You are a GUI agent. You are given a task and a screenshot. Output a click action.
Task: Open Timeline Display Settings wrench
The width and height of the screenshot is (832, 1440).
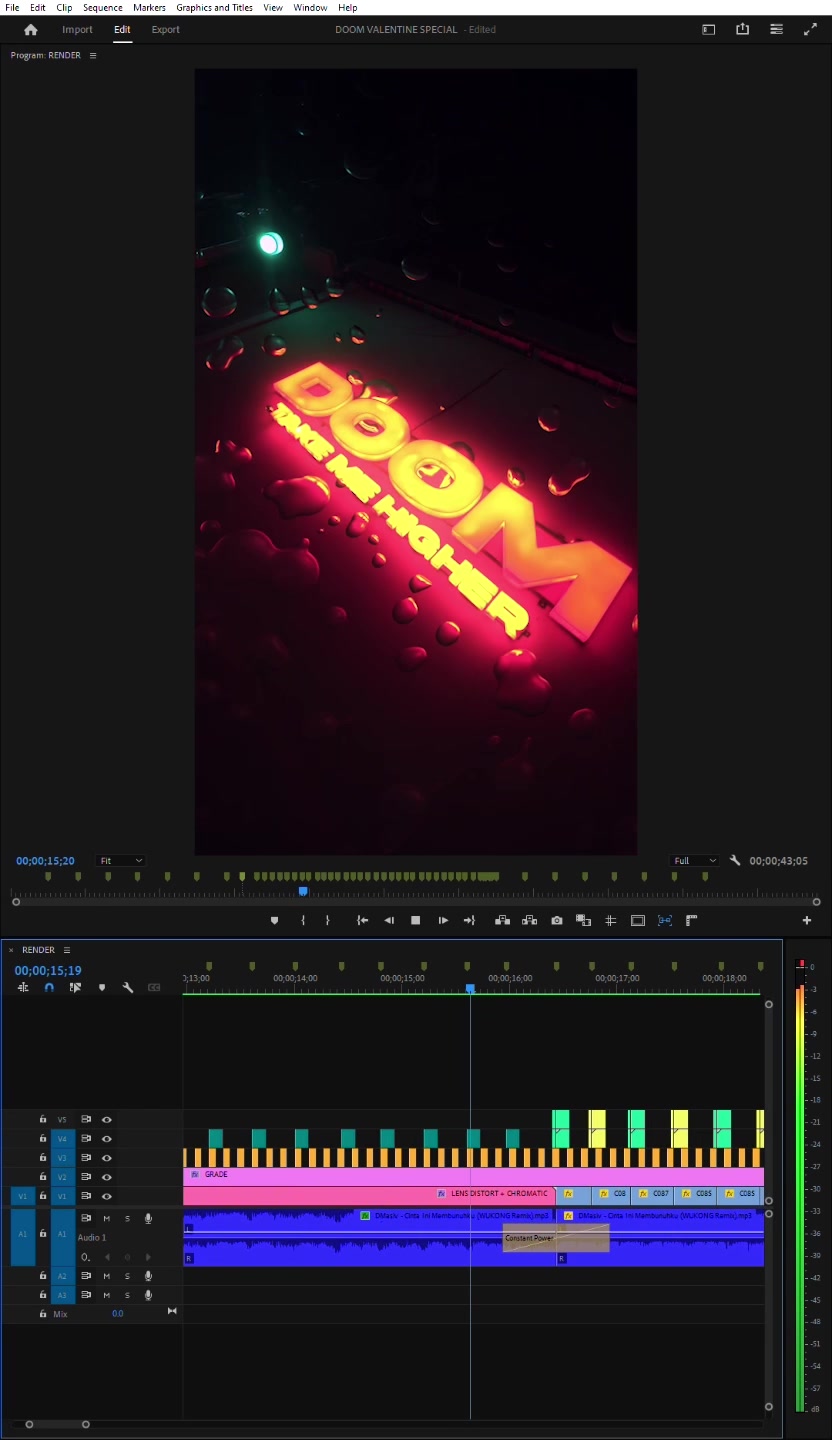point(128,987)
